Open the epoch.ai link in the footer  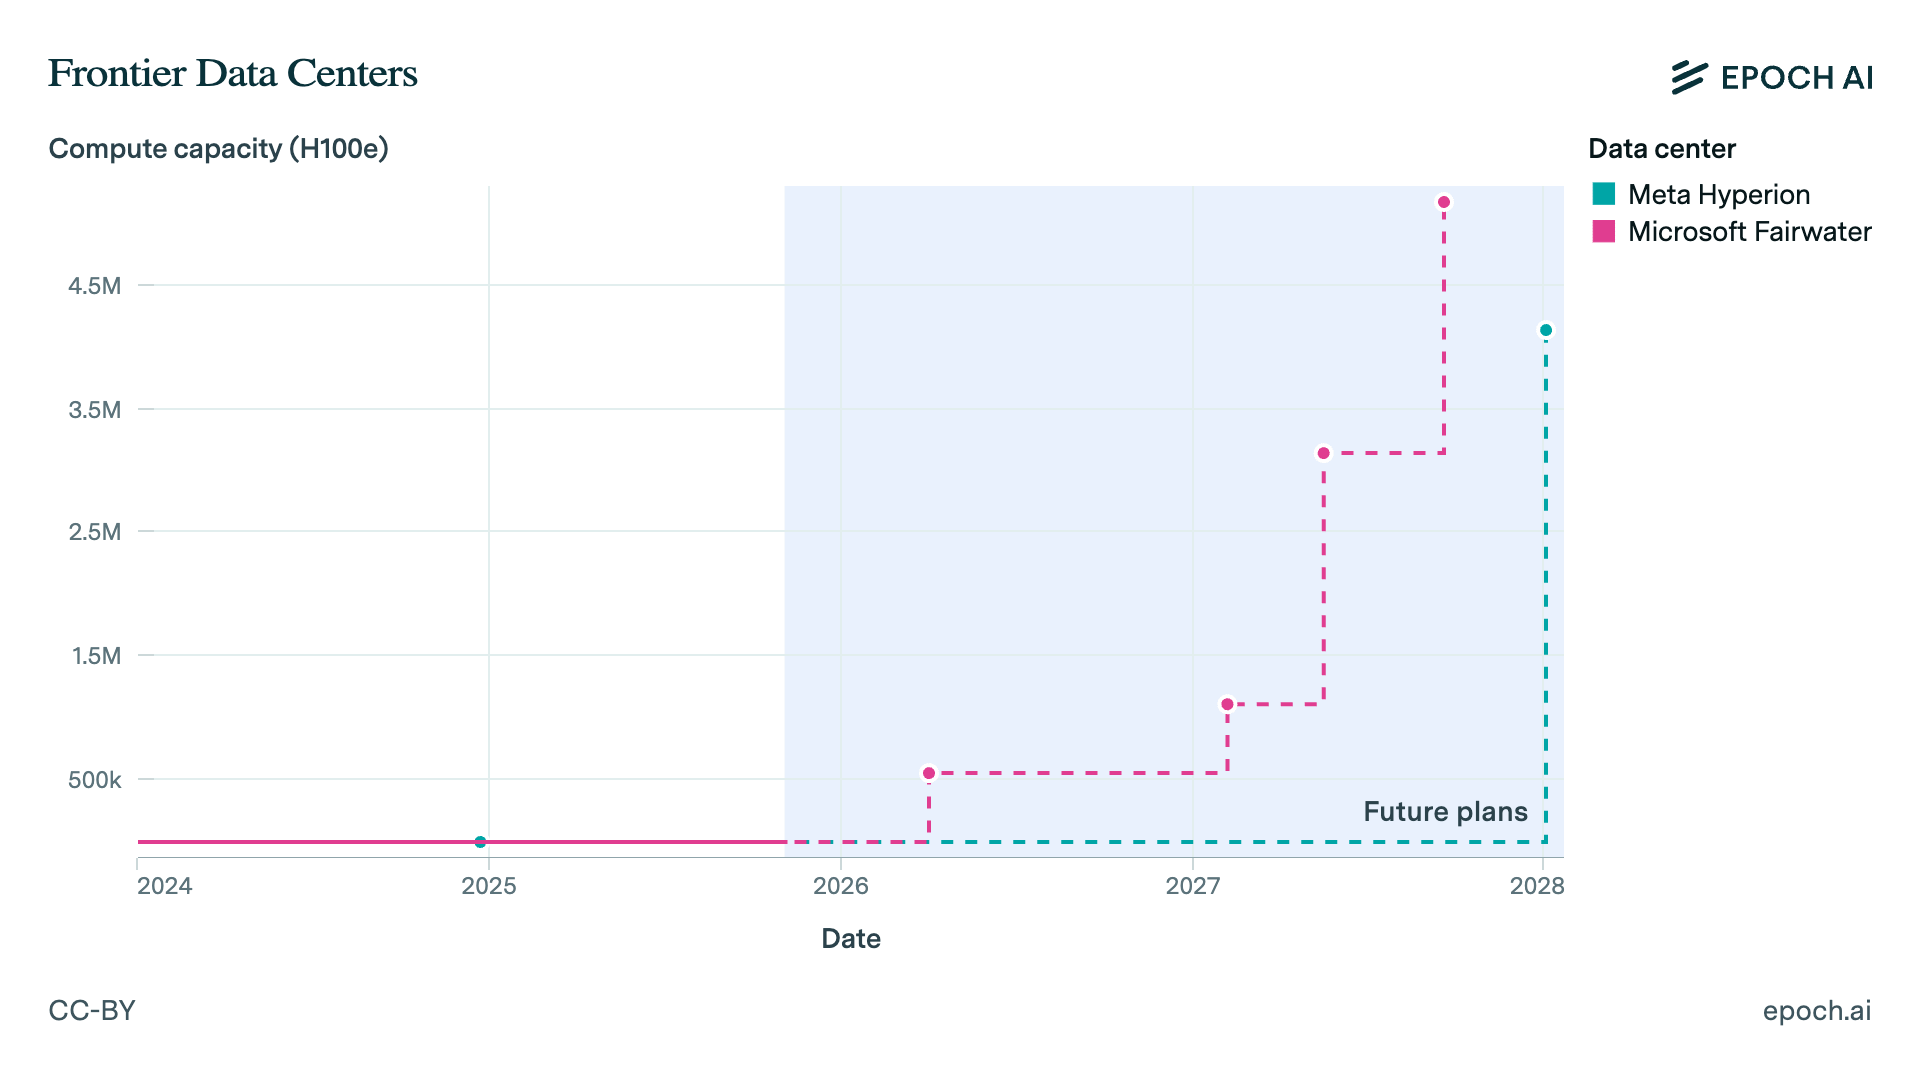(x=1816, y=1010)
